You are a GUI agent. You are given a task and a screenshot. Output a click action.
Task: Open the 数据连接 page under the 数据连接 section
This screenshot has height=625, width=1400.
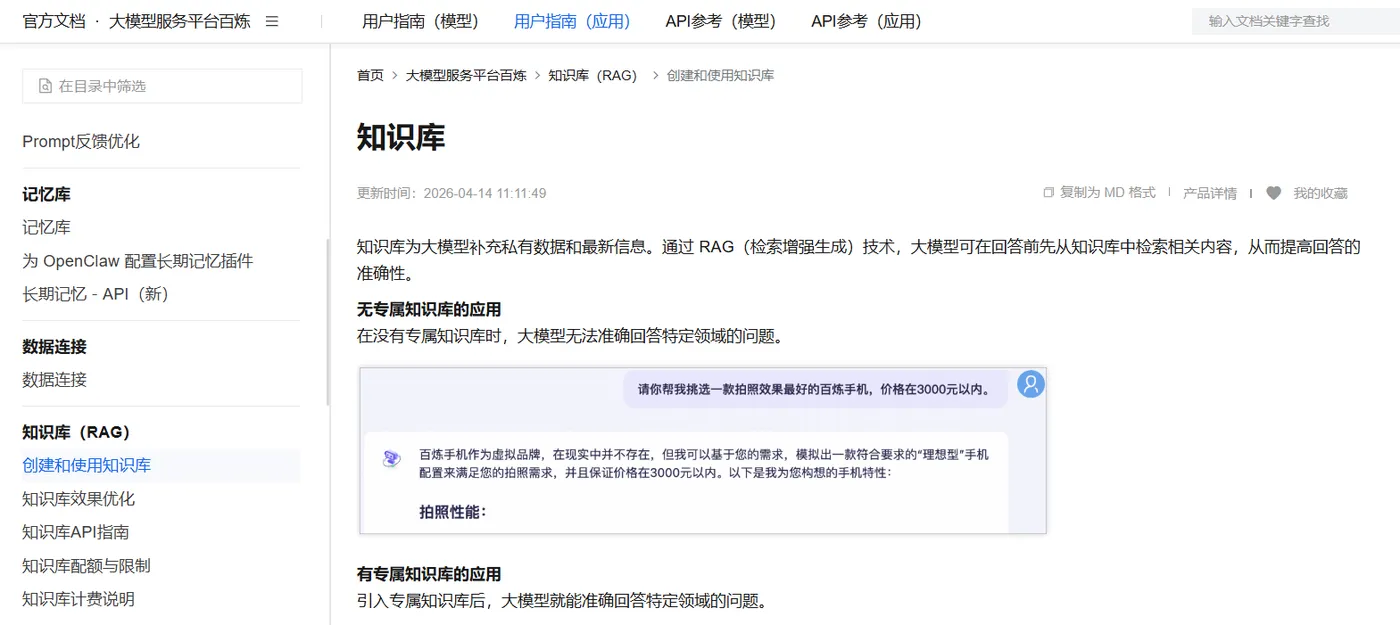pos(54,380)
